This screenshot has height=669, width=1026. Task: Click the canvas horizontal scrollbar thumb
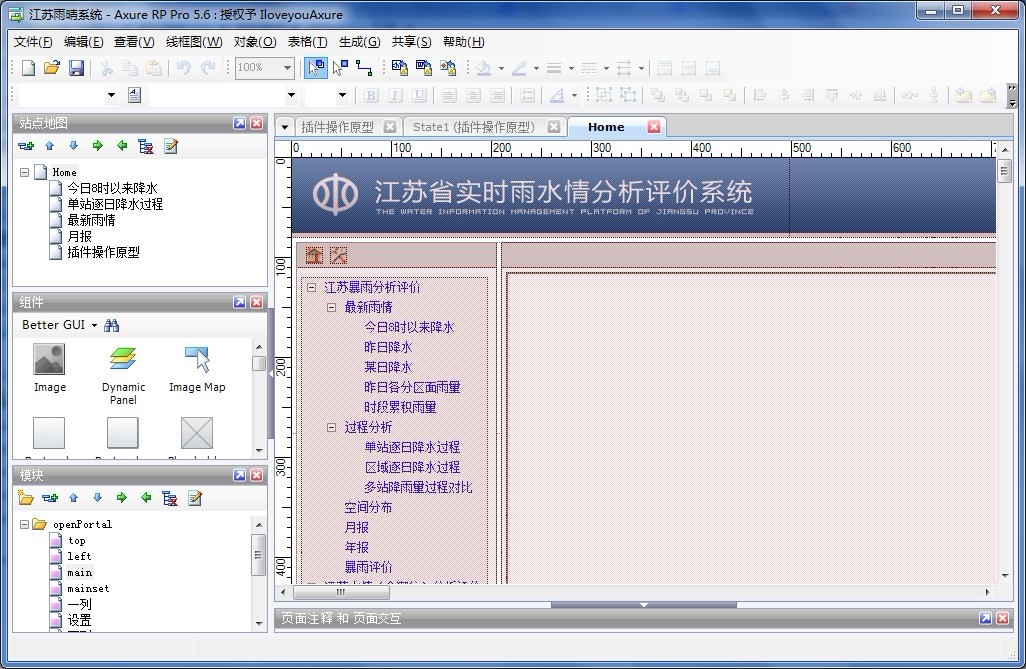[341, 592]
